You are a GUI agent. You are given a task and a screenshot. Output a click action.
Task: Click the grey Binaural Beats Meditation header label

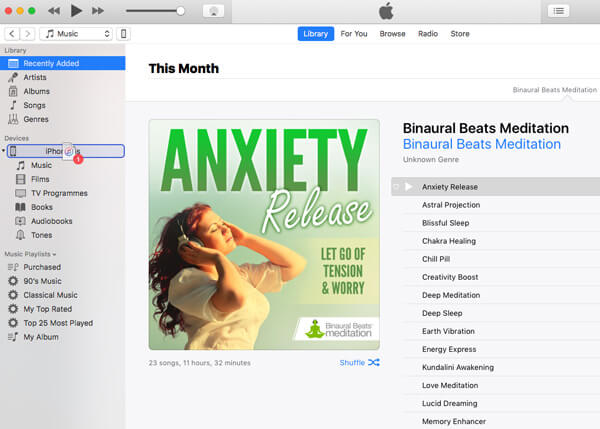(x=554, y=90)
